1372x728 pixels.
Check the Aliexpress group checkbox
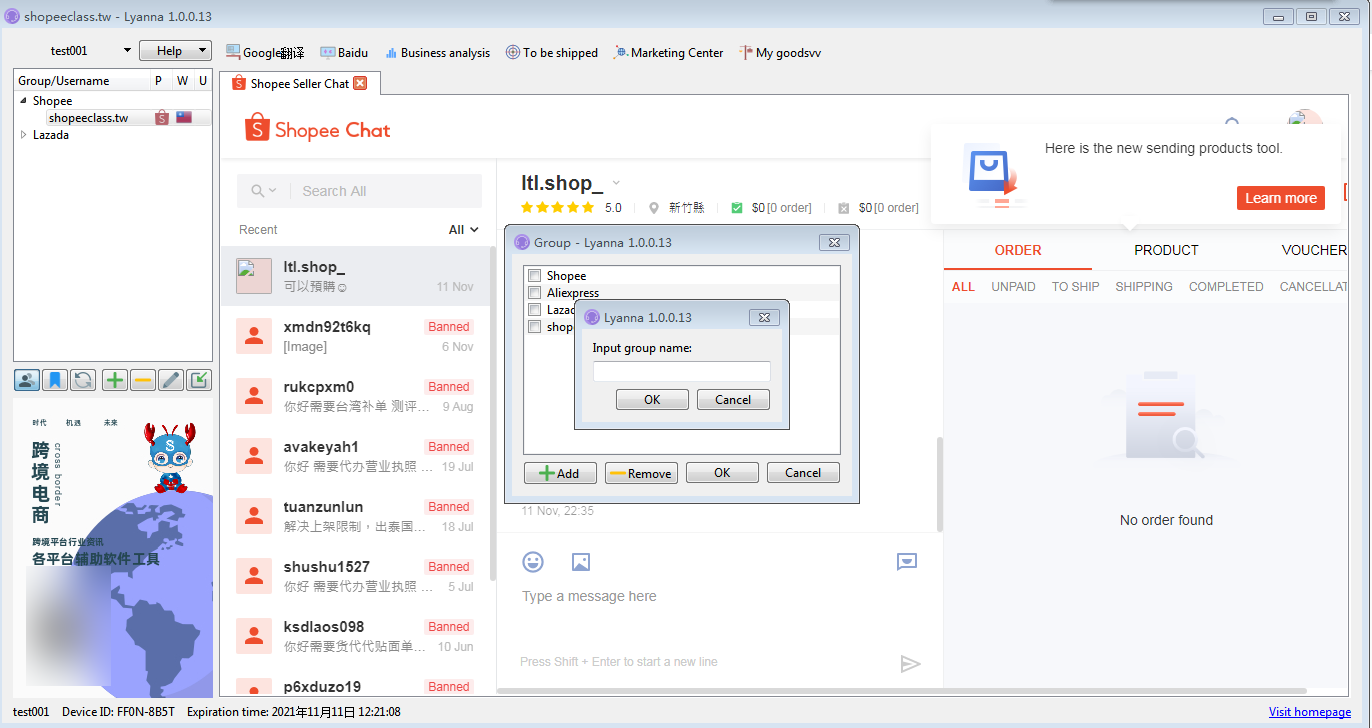pyautogui.click(x=535, y=293)
